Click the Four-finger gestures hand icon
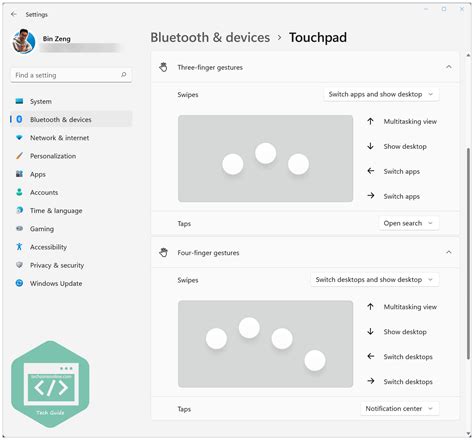 (x=163, y=252)
